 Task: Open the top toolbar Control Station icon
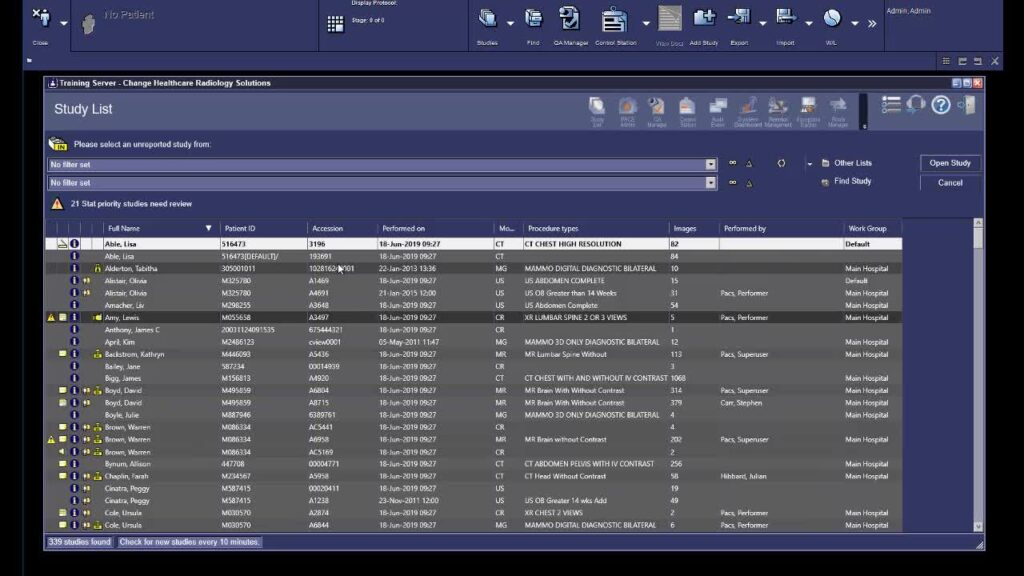tap(614, 20)
